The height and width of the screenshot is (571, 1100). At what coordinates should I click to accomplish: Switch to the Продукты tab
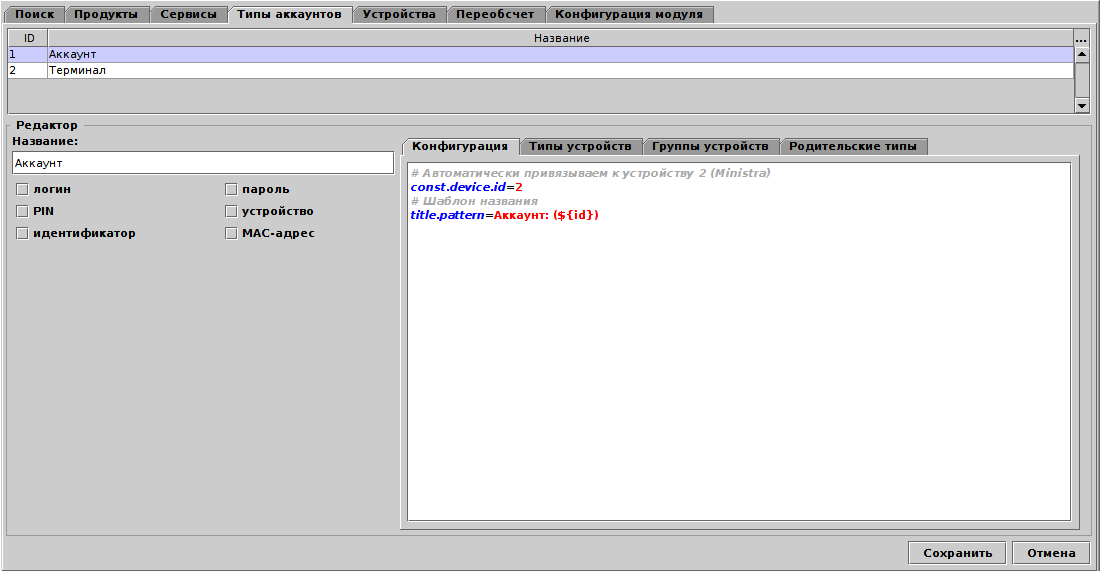tap(106, 14)
